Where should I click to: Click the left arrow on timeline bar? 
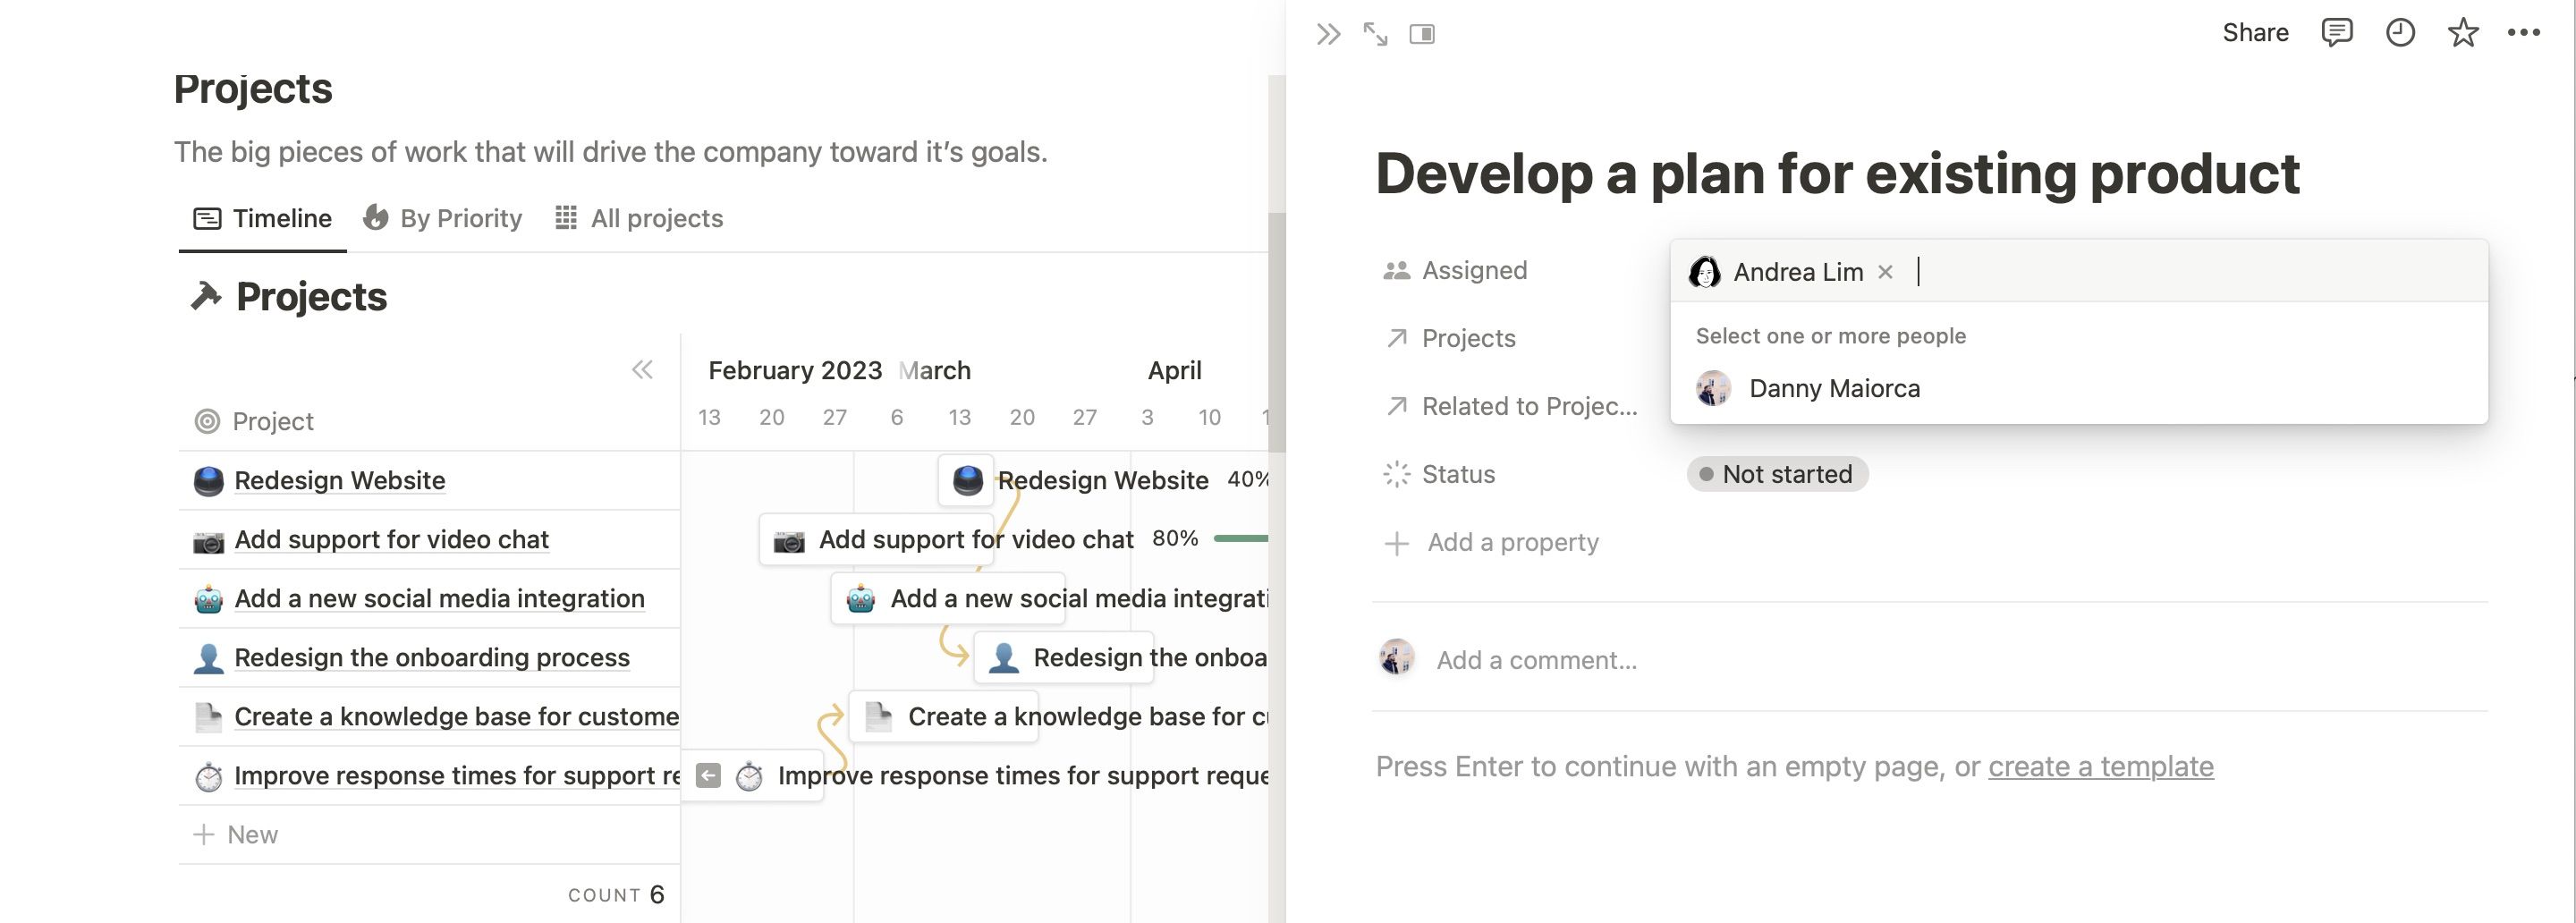coord(708,776)
